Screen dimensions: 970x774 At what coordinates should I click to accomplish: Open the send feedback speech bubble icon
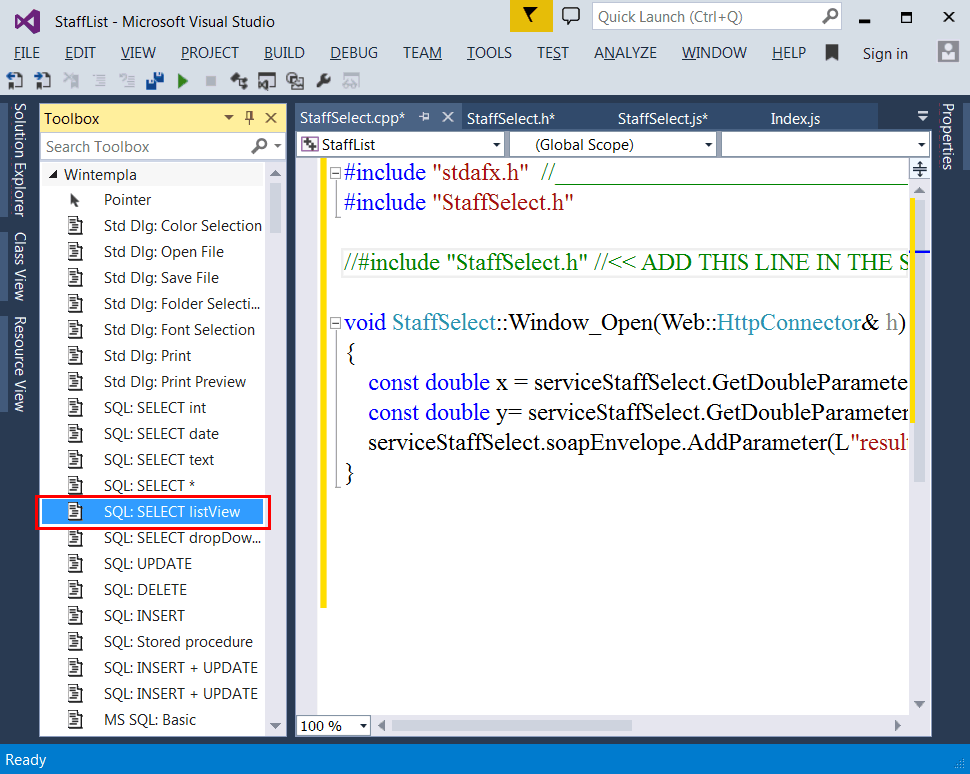(570, 16)
